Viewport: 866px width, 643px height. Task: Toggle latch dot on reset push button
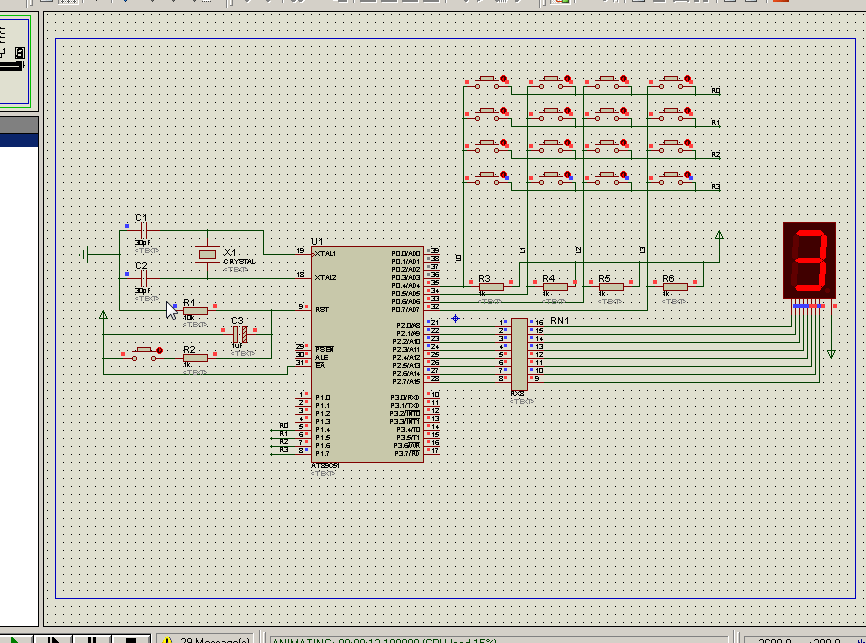[x=160, y=350]
